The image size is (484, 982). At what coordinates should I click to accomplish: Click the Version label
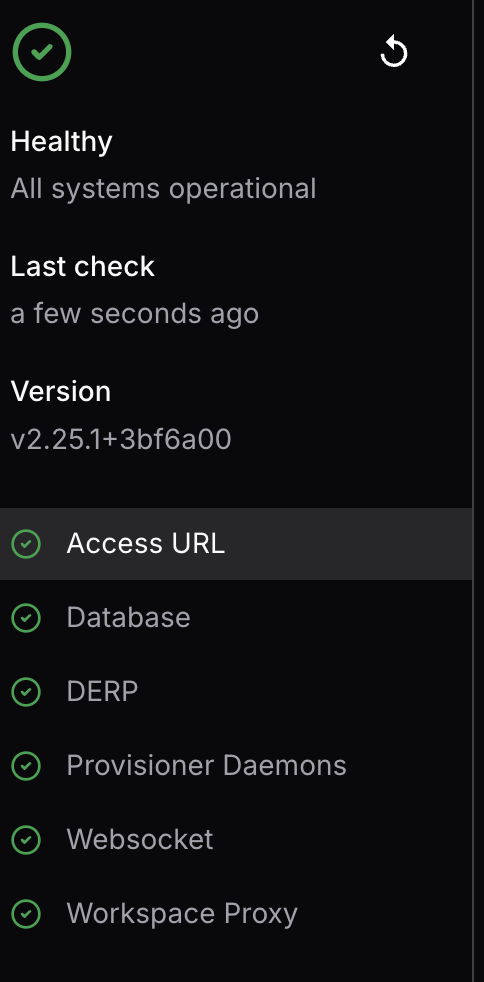point(61,391)
